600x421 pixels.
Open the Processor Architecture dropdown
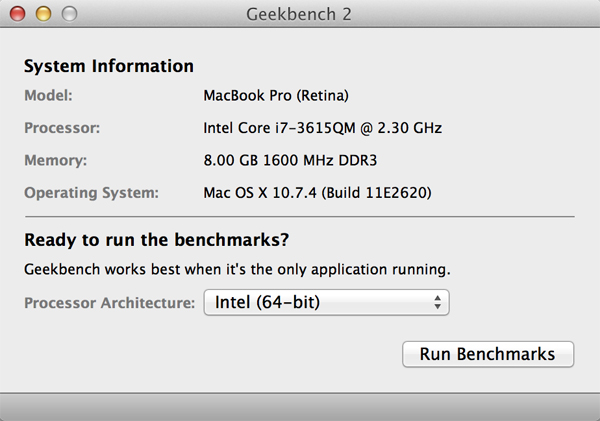point(326,302)
